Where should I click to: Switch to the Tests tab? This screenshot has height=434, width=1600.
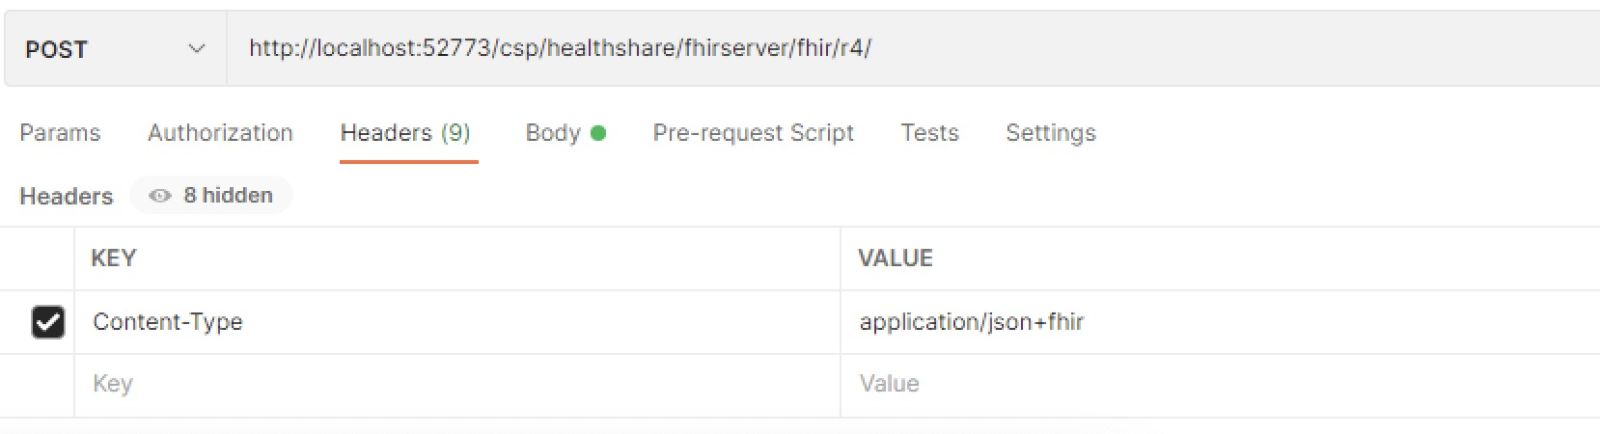tap(929, 133)
